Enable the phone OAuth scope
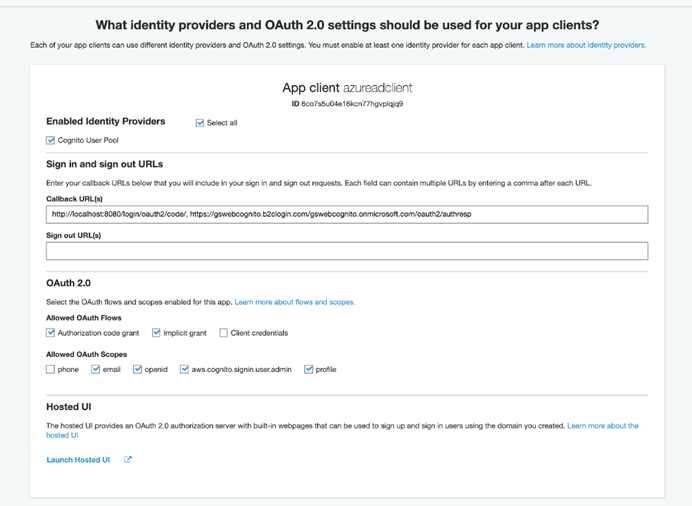 (50, 369)
